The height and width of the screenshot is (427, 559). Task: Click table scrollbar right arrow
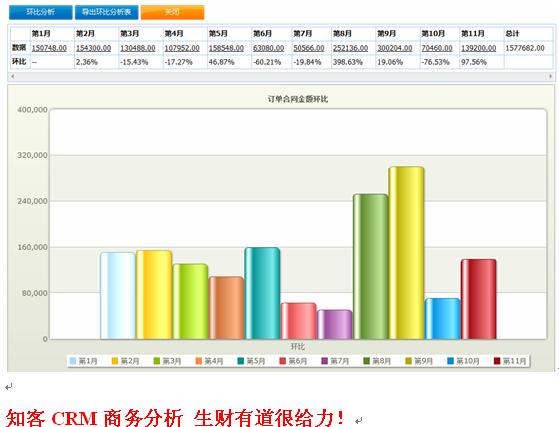click(550, 76)
